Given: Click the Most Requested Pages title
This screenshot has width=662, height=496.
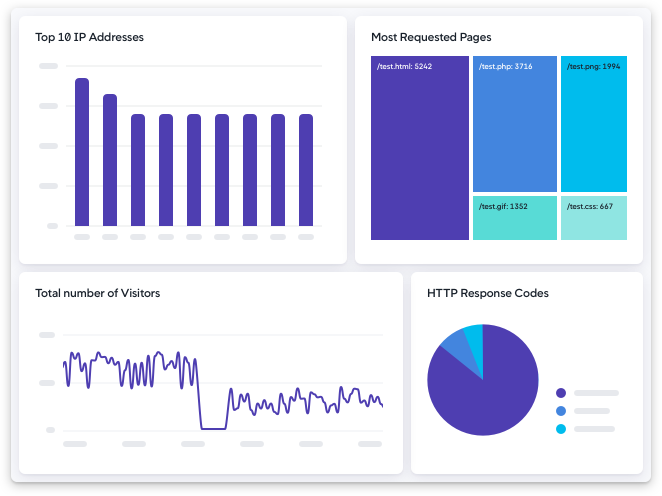Looking at the screenshot, I should [431, 37].
